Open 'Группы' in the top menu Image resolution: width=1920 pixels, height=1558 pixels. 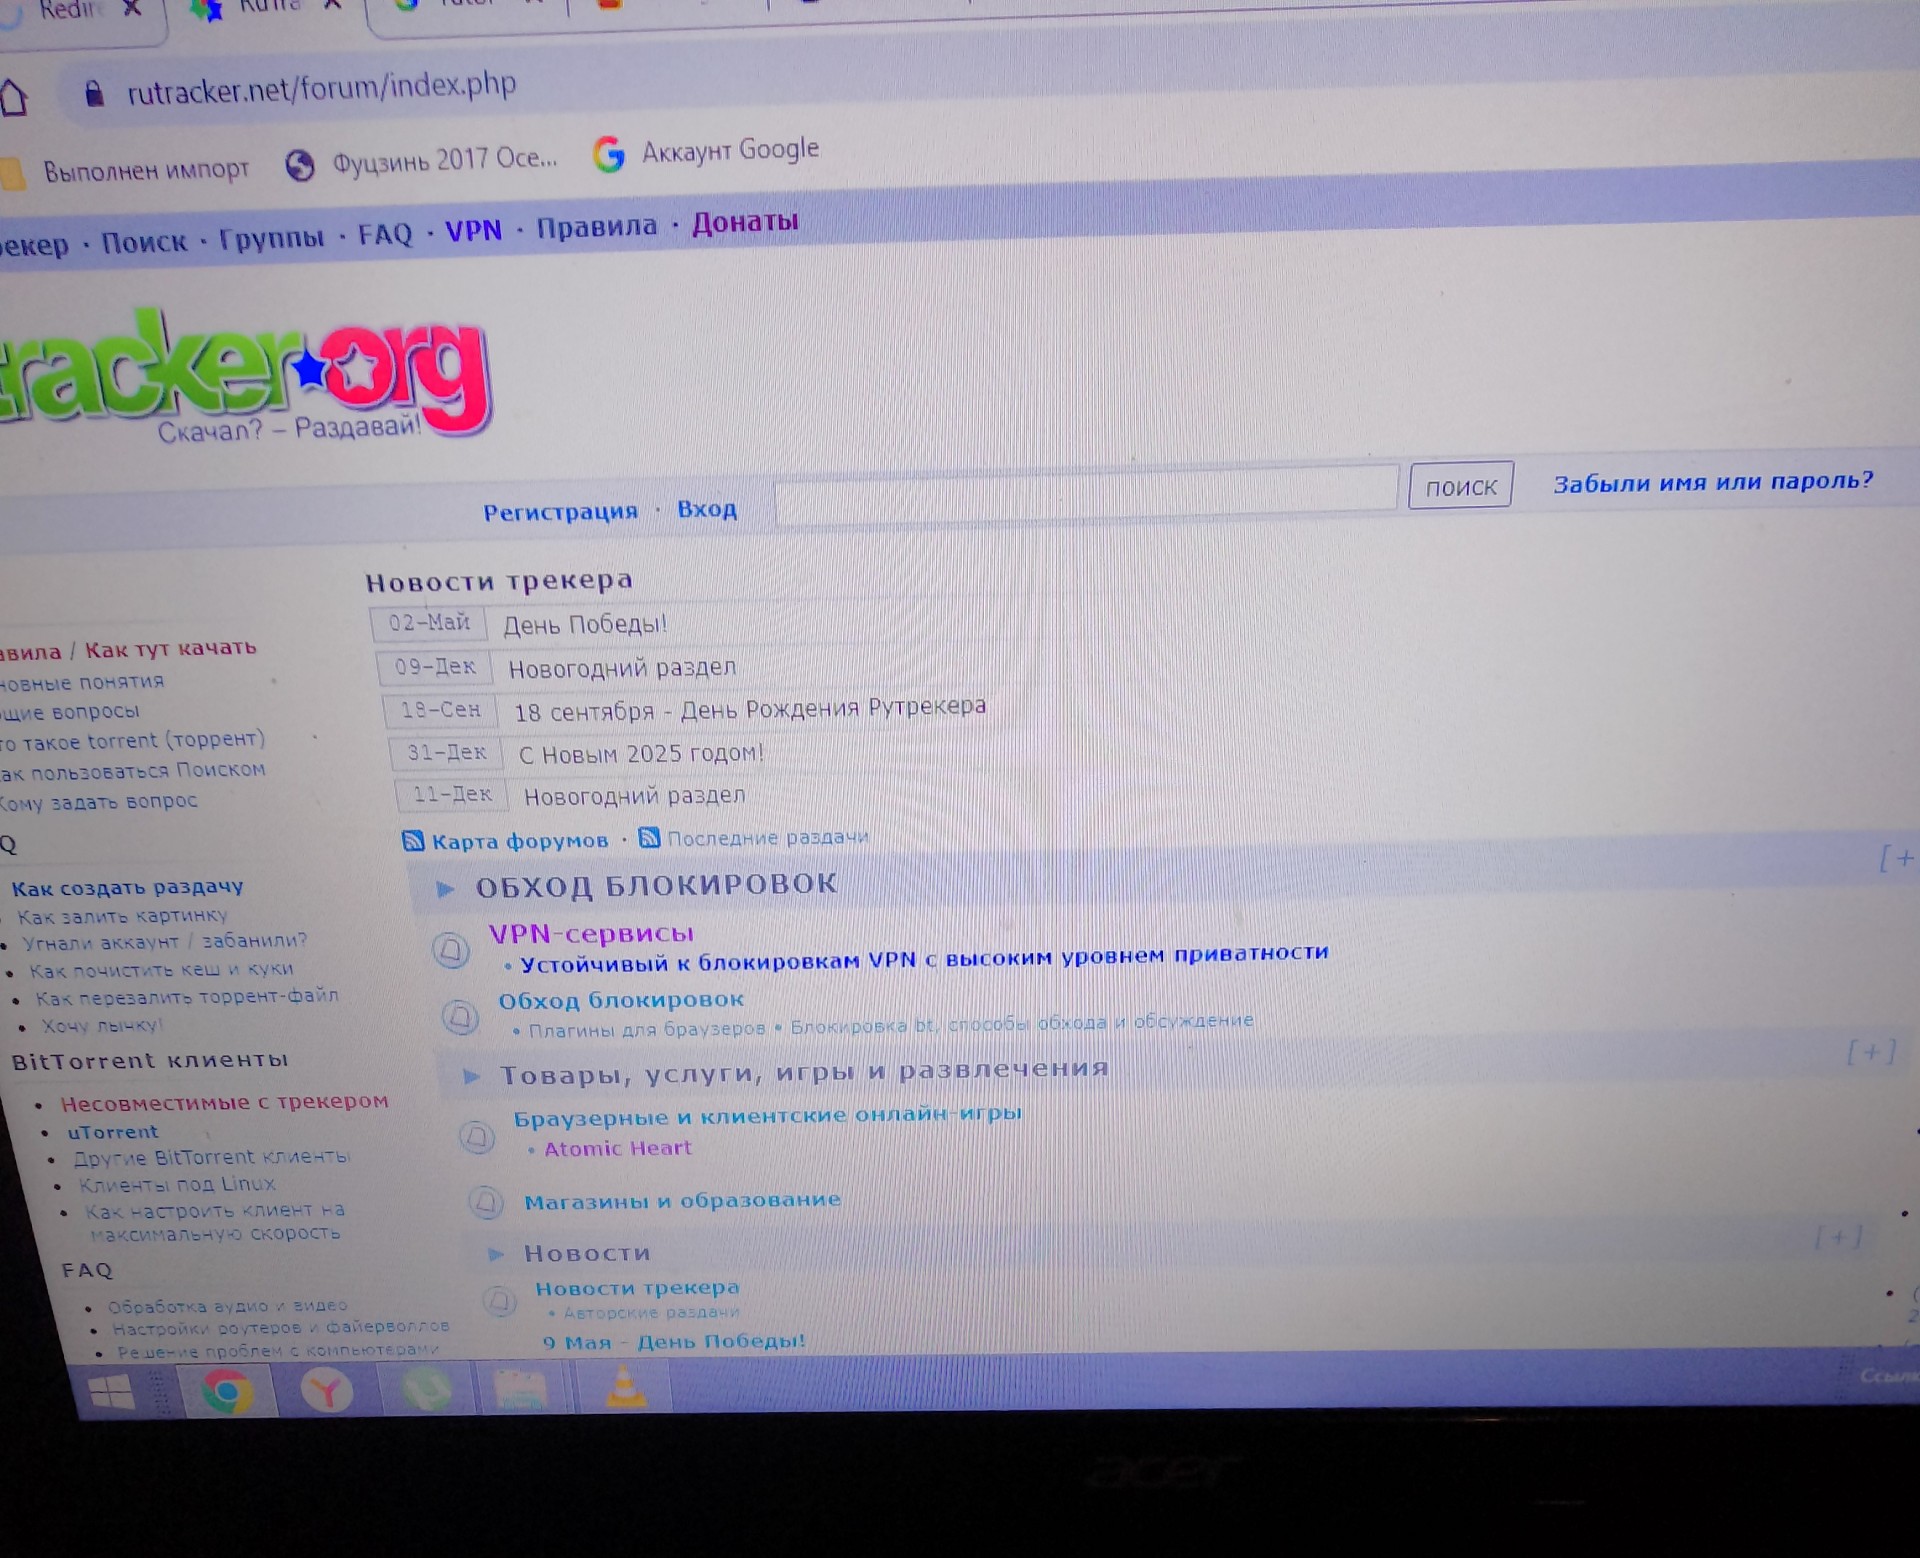(271, 238)
